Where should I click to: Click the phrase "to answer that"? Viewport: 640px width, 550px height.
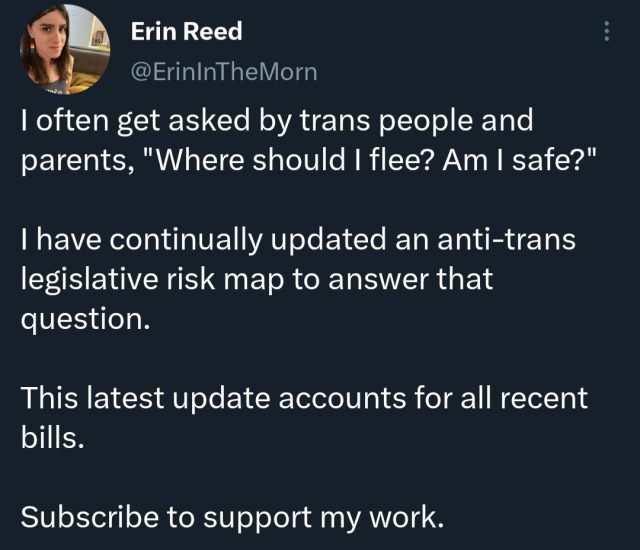pos(393,279)
